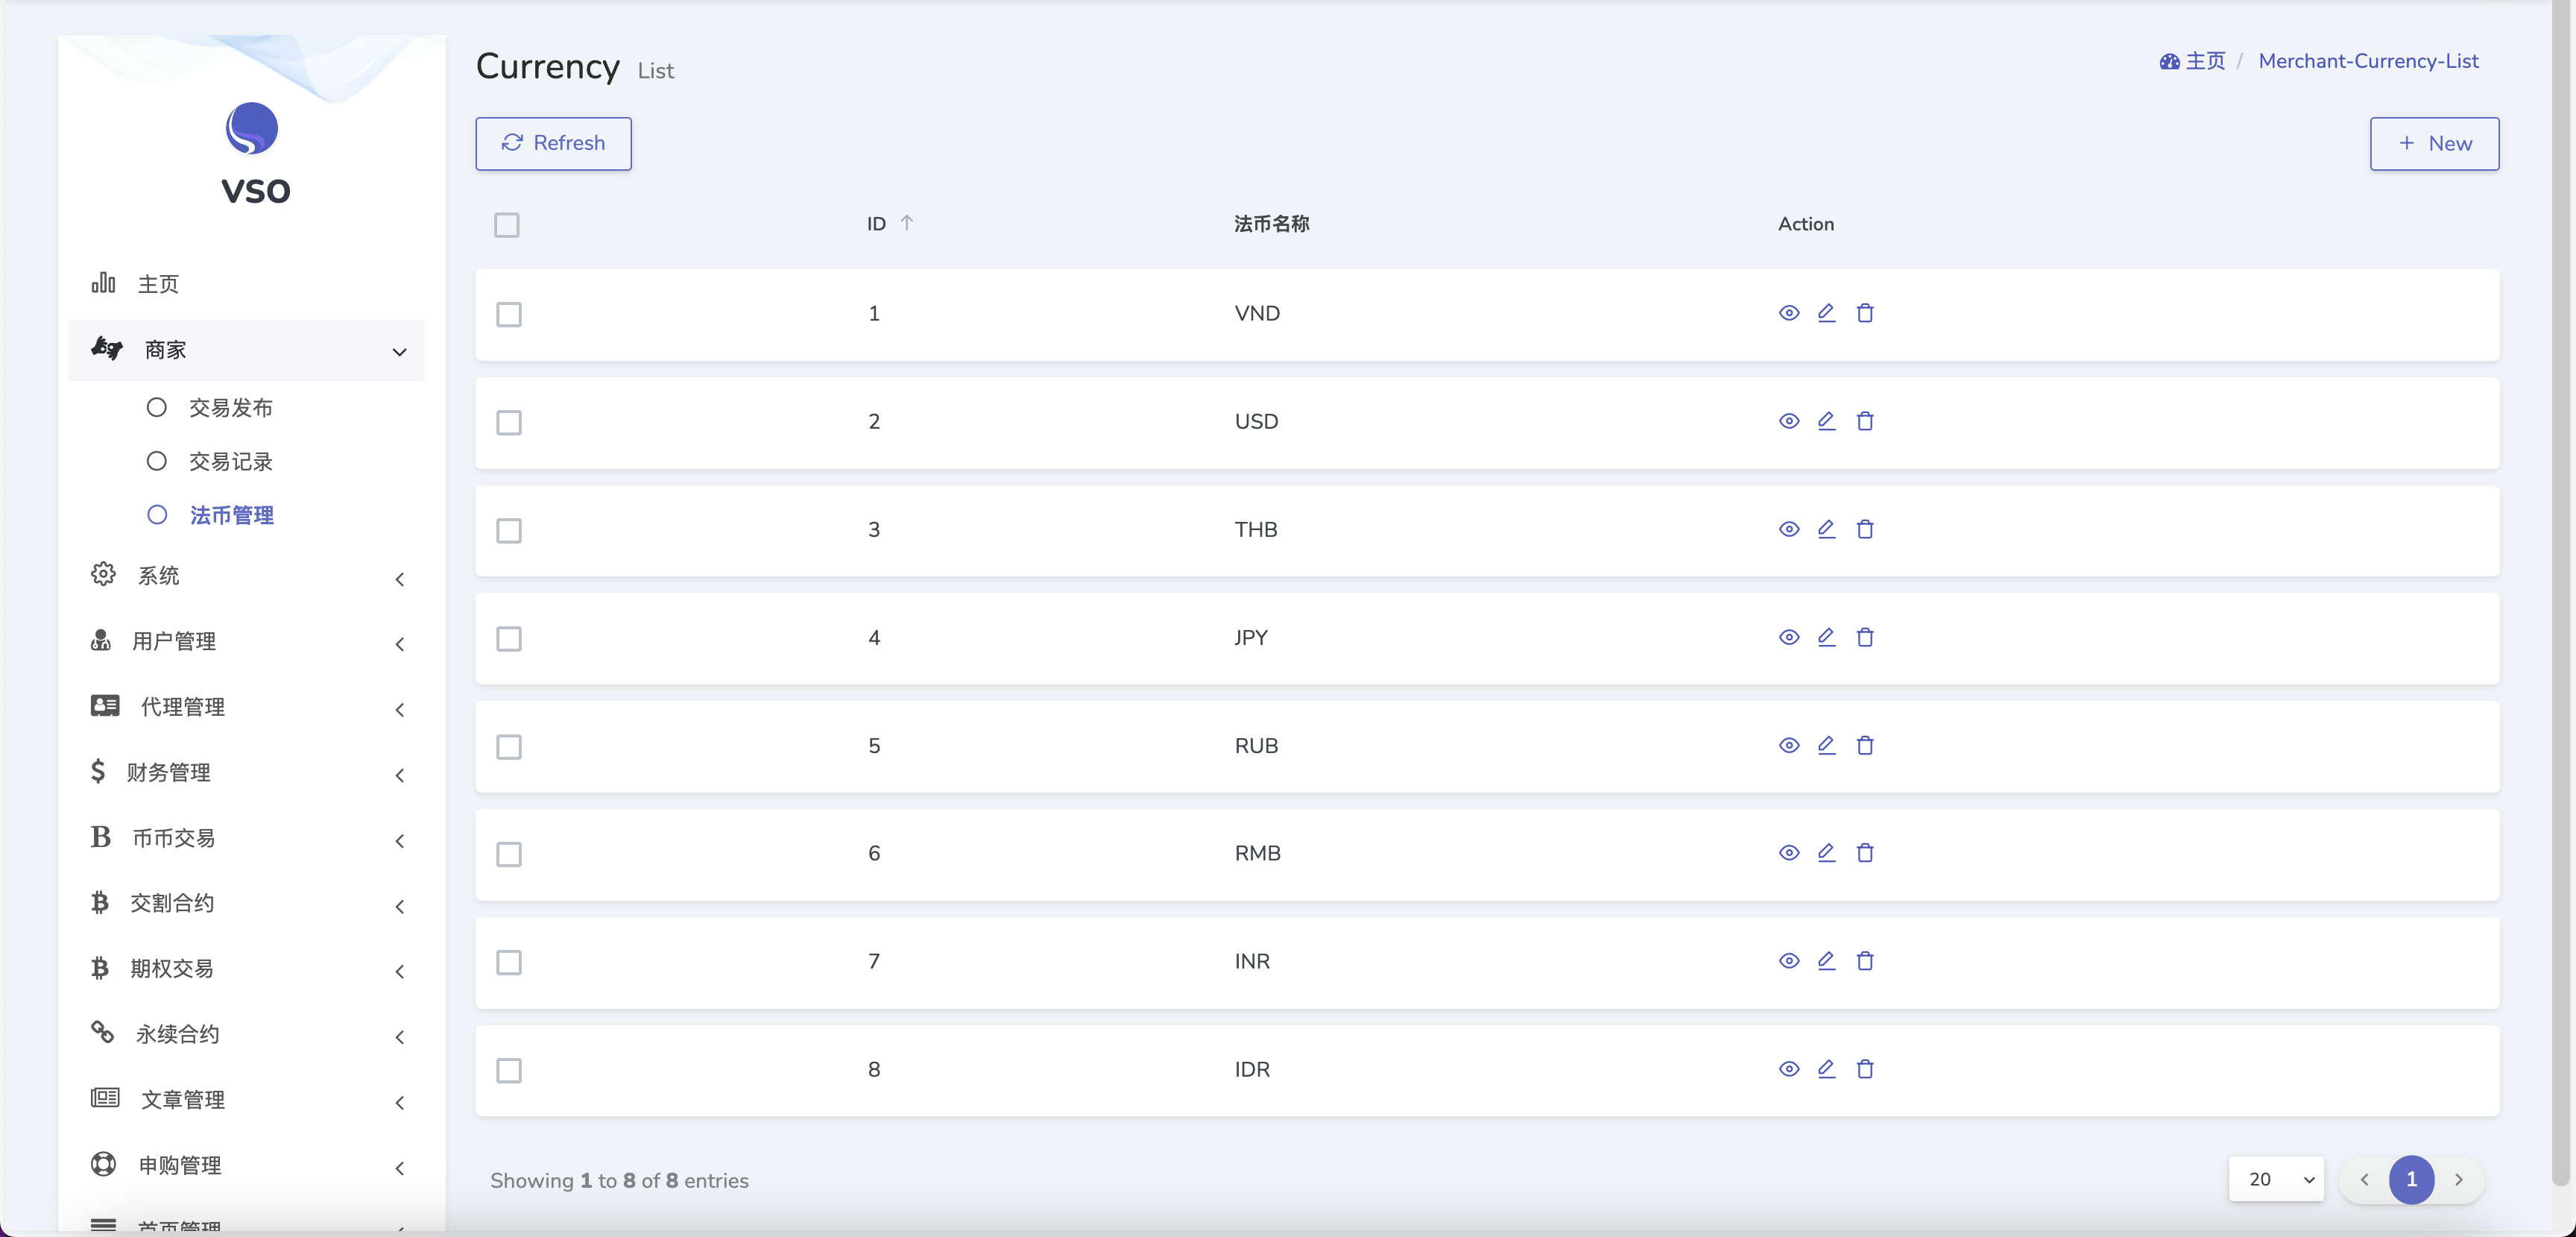Click the New button to add currency
Viewport: 2576px width, 1237px height.
(x=2437, y=143)
